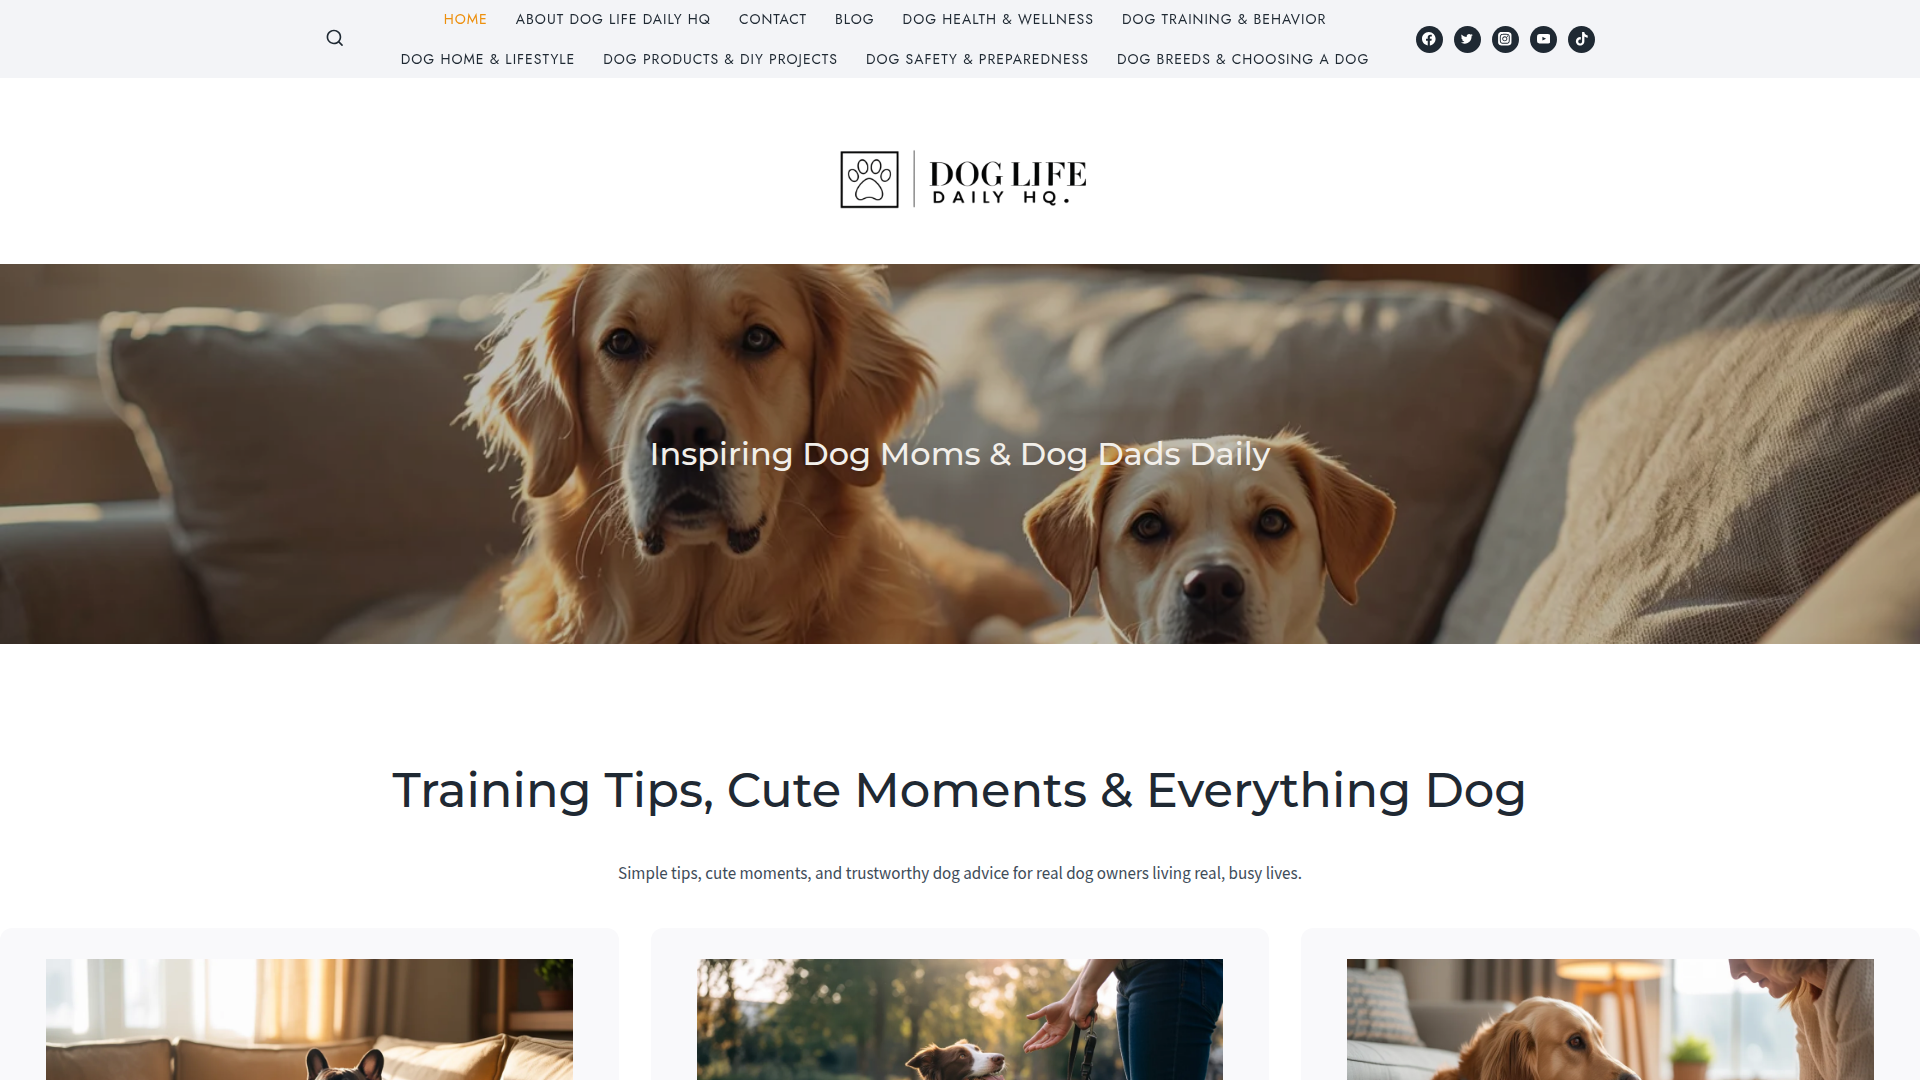1920x1080 pixels.
Task: Open the Twitter social icon
Action: (x=1467, y=39)
